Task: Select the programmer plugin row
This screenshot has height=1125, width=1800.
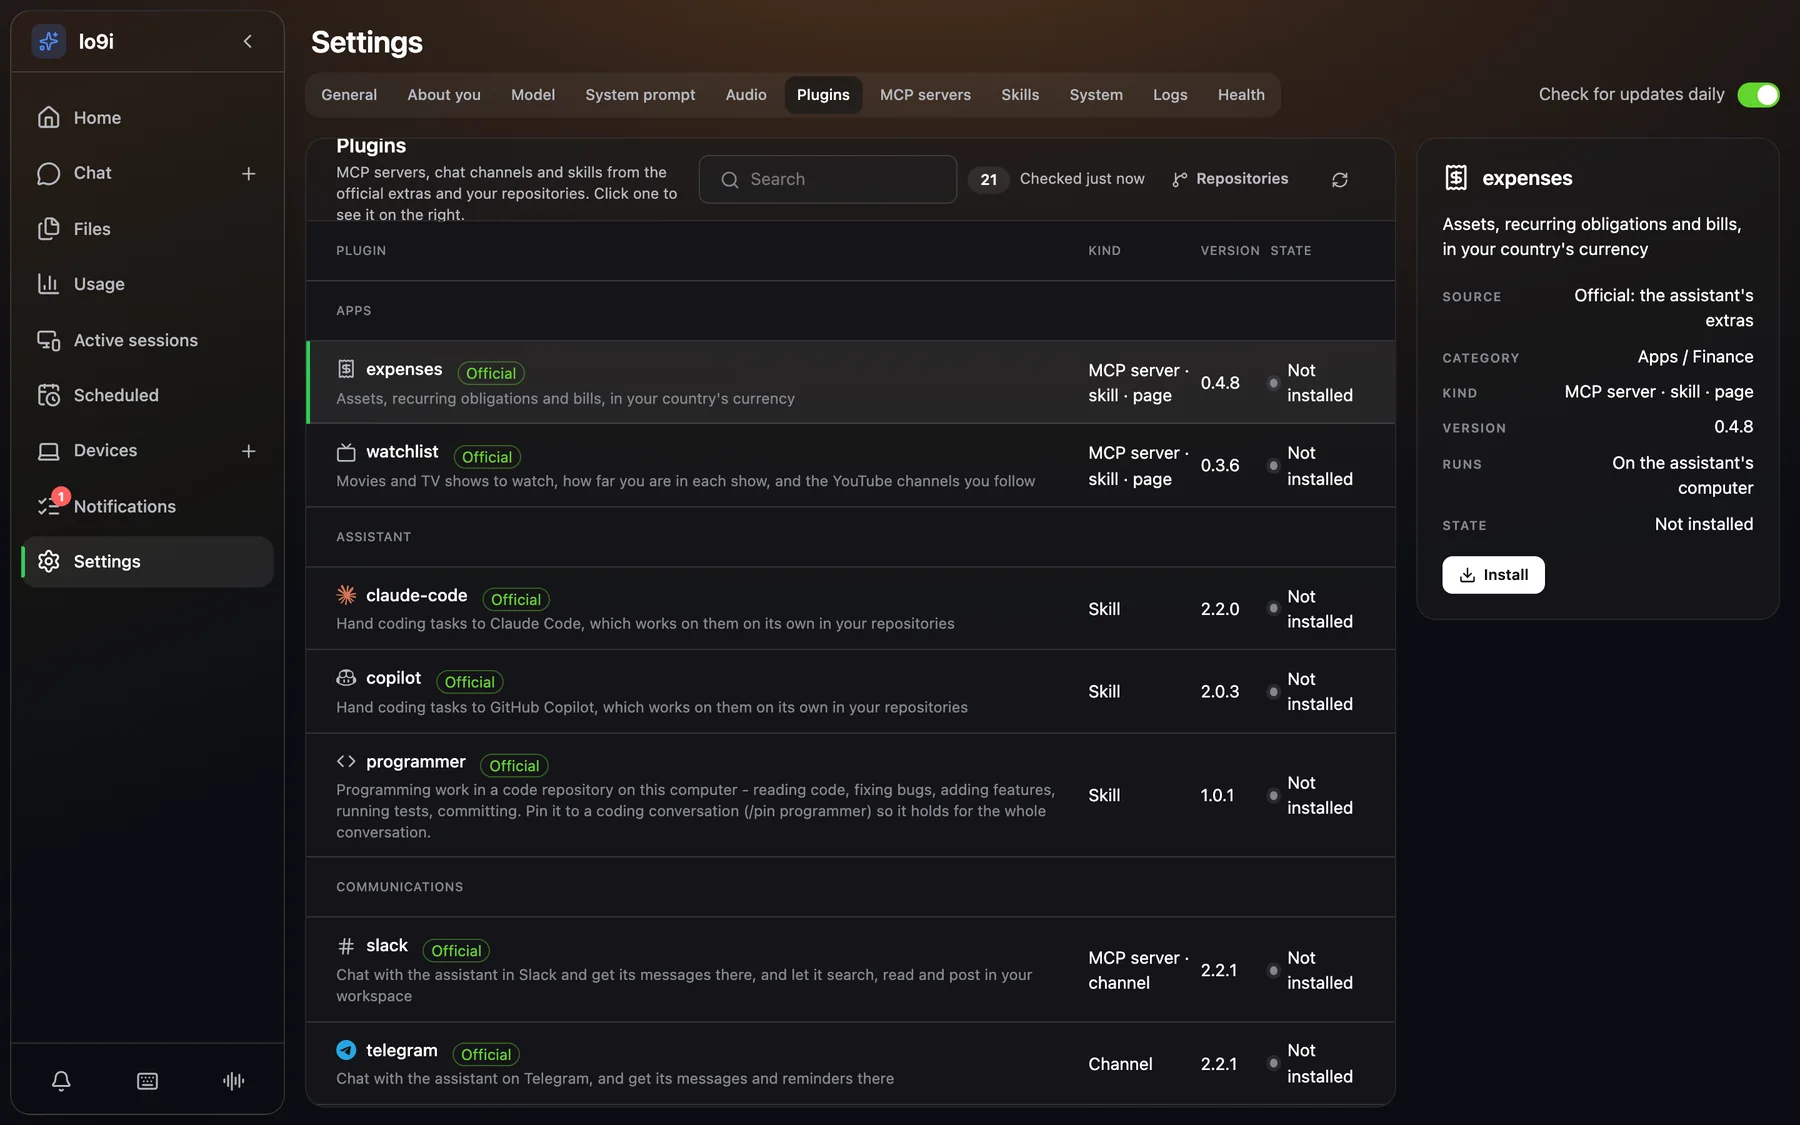Action: point(850,796)
